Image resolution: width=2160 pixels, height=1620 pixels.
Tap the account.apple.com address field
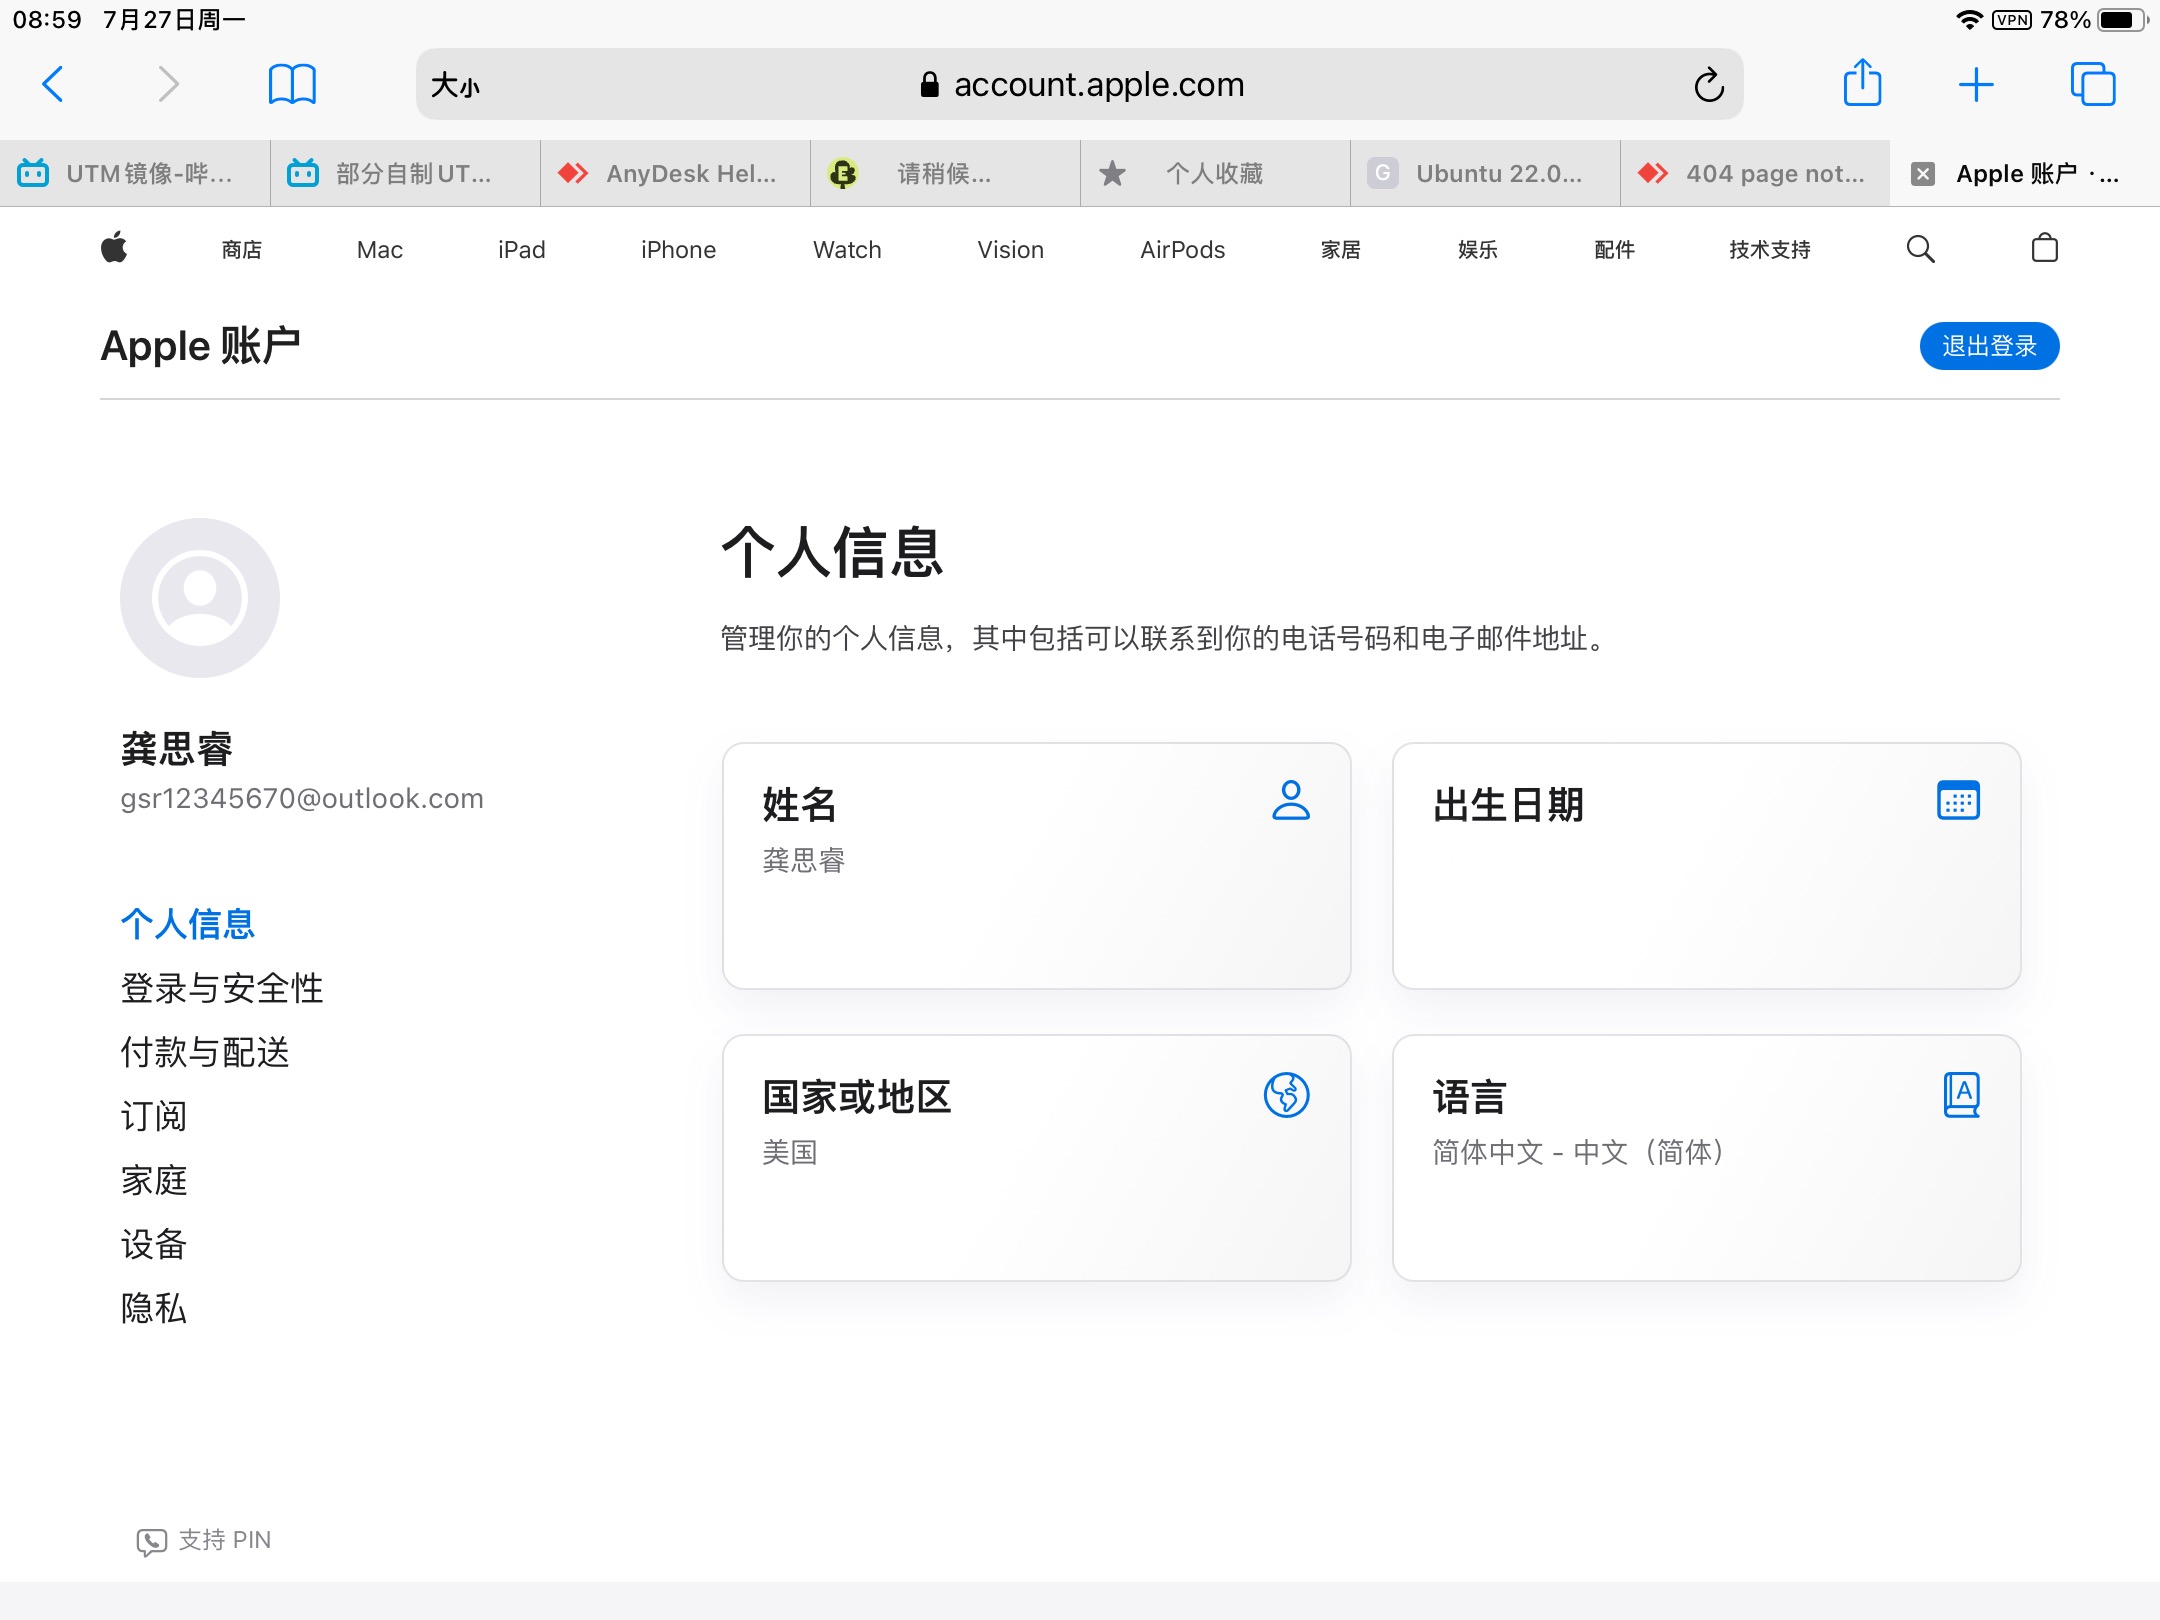[x=1080, y=84]
